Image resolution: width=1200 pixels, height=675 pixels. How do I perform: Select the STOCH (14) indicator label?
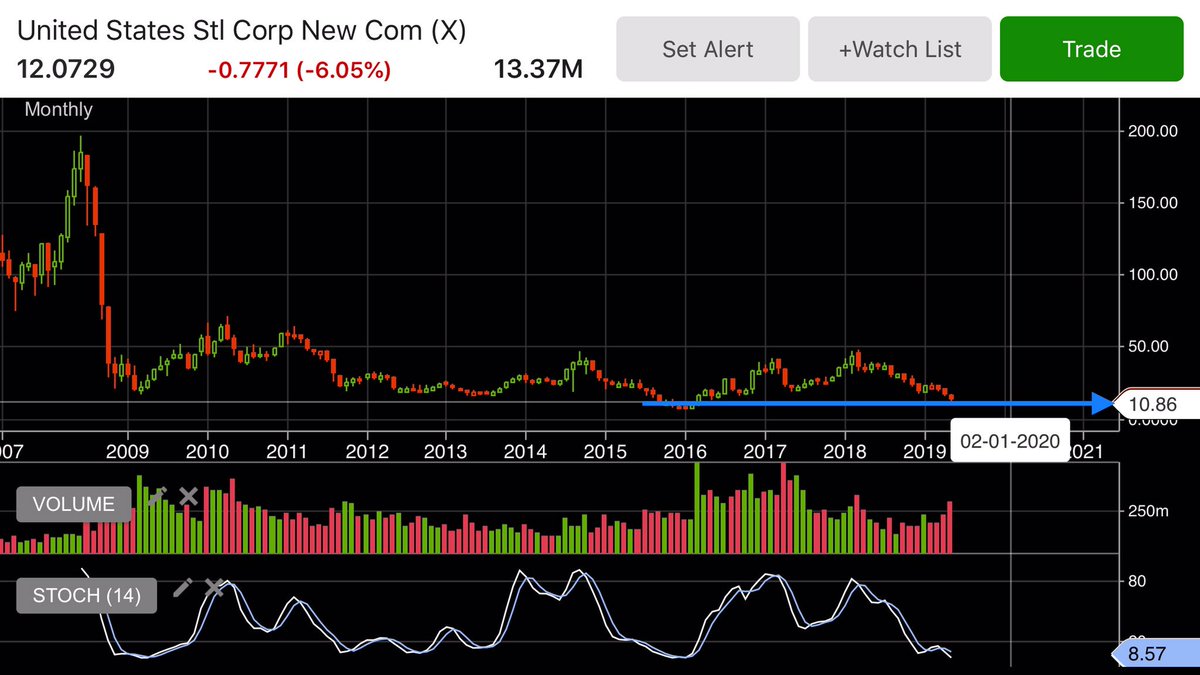pyautogui.click(x=86, y=596)
